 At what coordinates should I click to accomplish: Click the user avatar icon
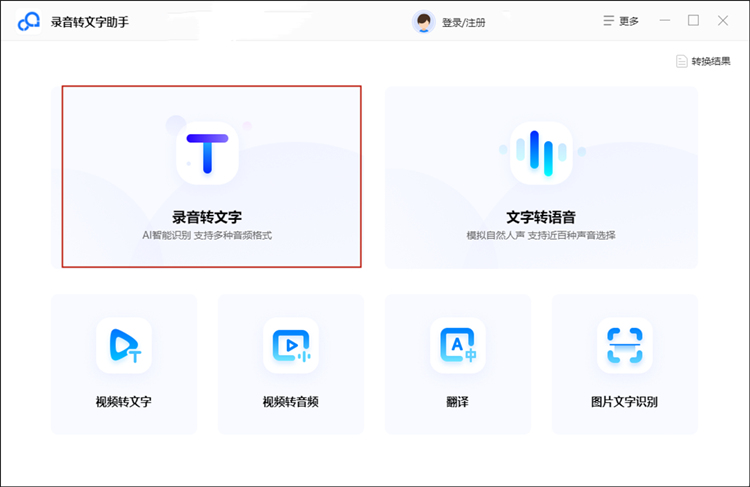423,22
